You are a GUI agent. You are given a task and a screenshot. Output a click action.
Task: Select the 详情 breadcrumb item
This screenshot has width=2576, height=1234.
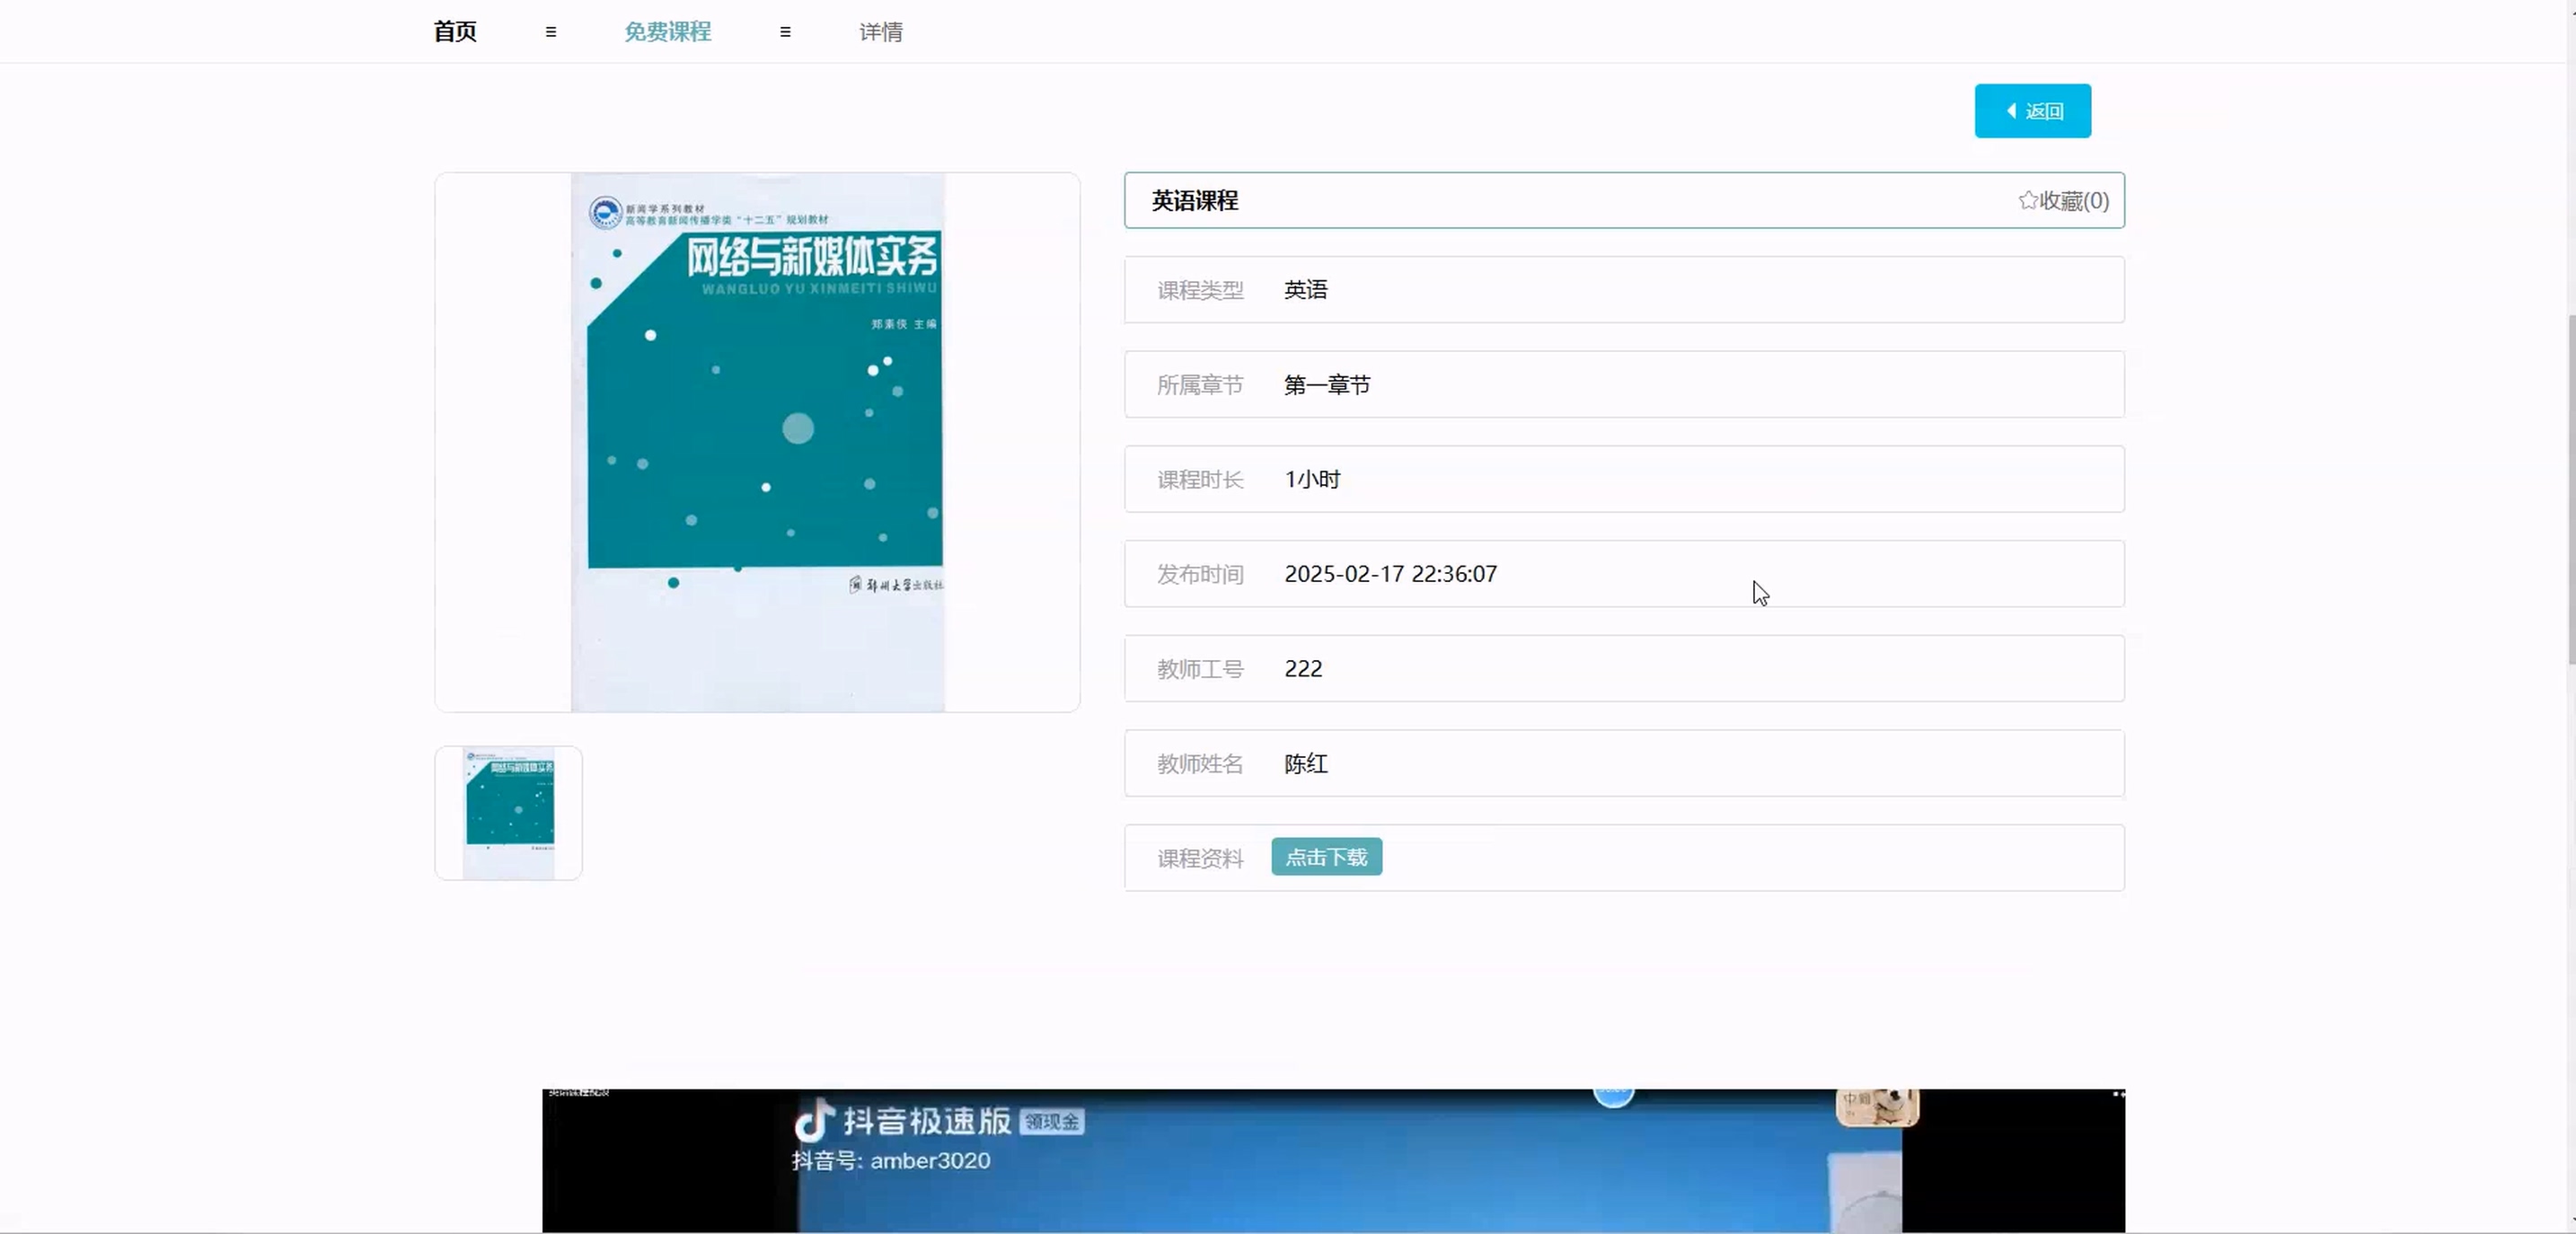point(880,32)
